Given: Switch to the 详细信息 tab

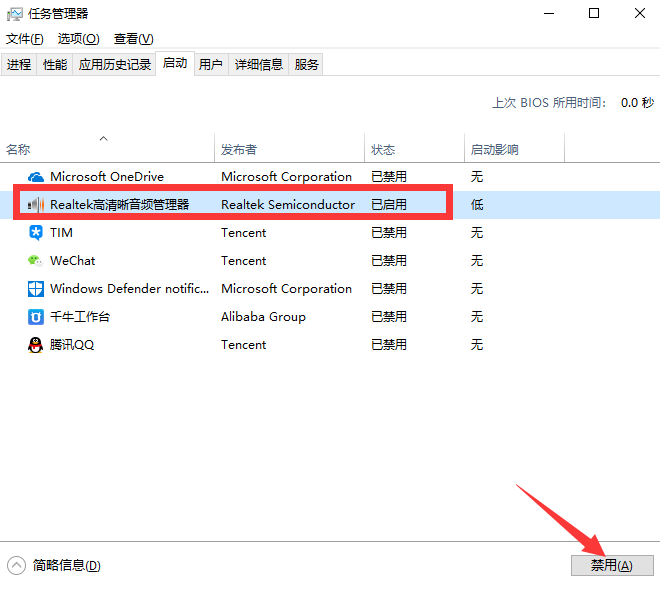Looking at the screenshot, I should point(258,64).
